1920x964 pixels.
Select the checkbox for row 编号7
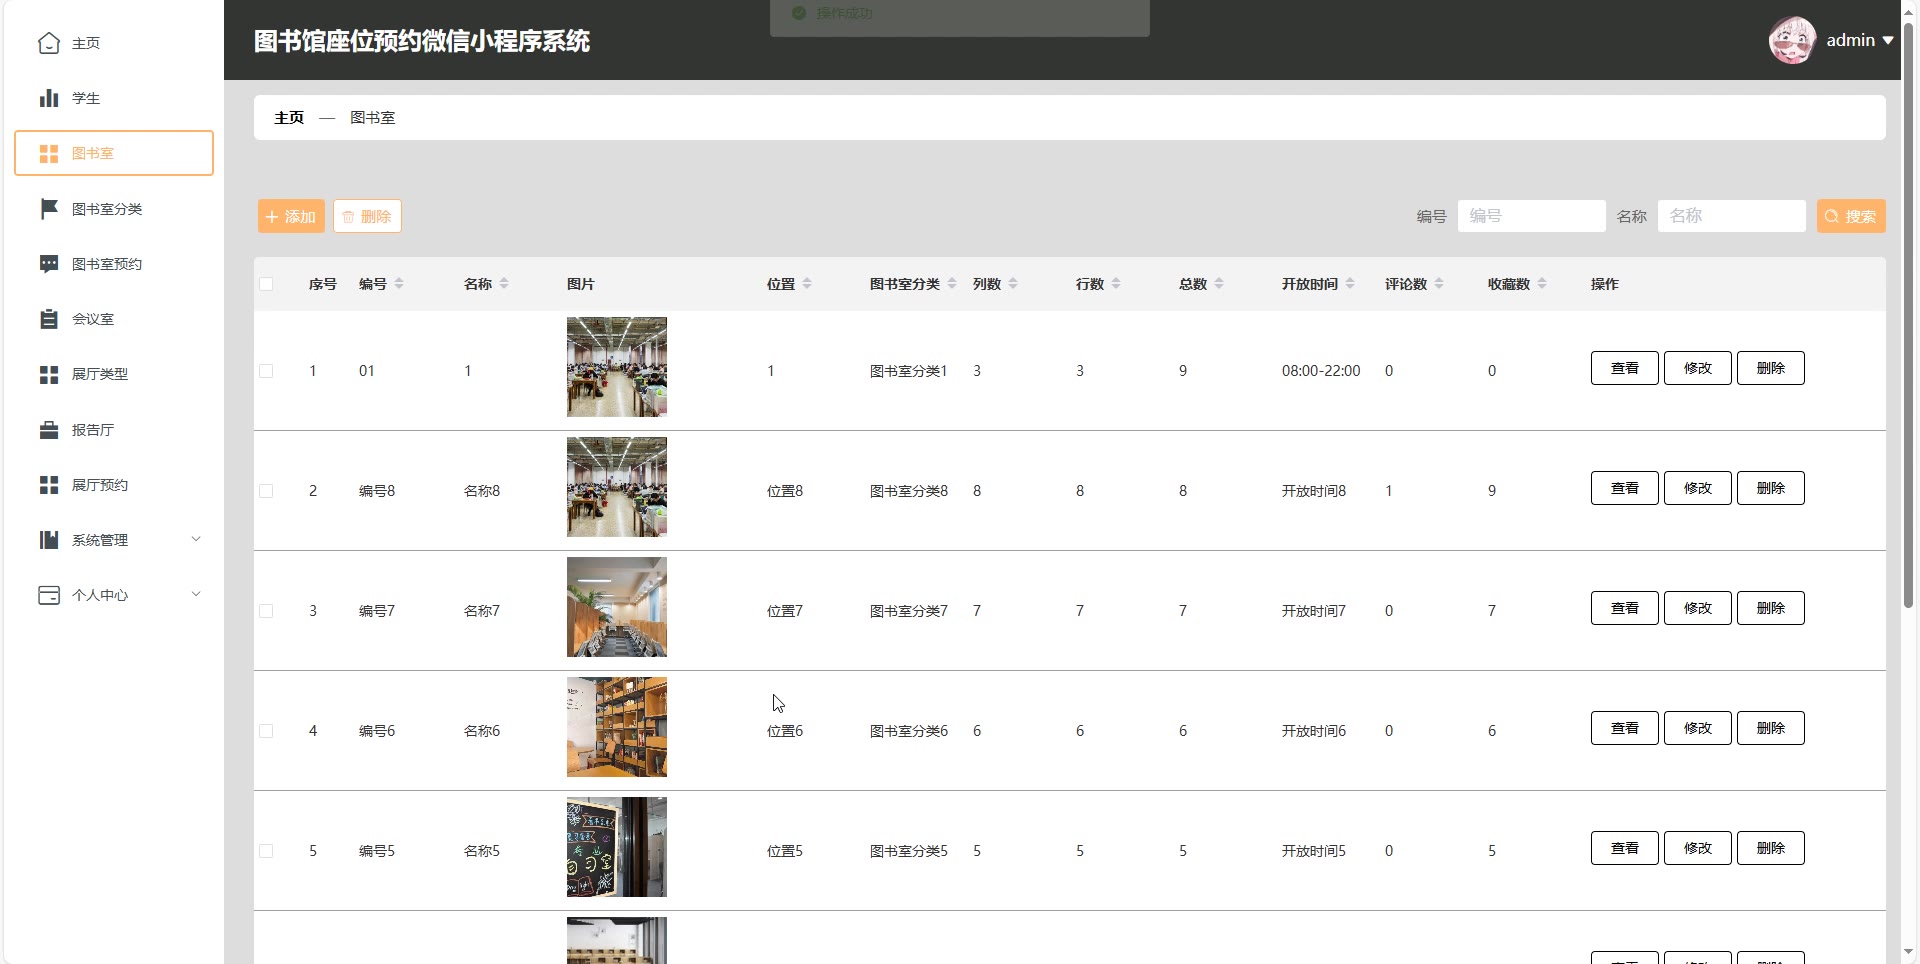pos(266,611)
